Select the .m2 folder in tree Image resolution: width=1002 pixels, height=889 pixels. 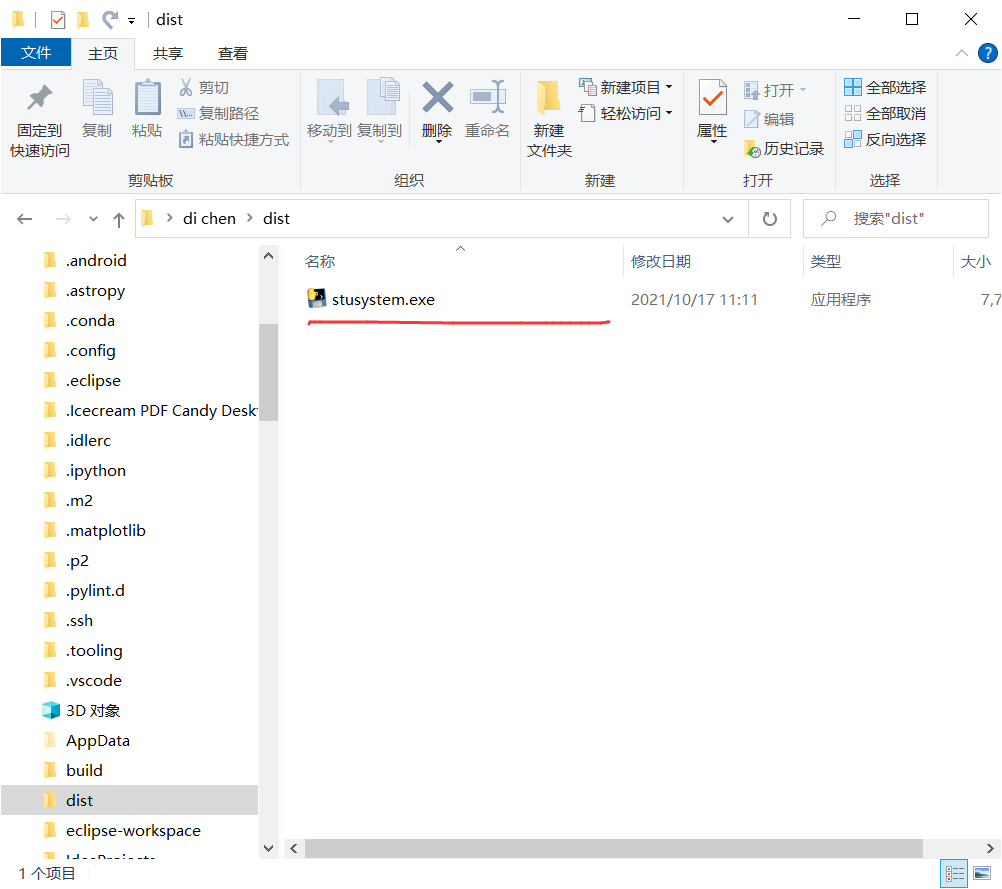pyautogui.click(x=79, y=500)
